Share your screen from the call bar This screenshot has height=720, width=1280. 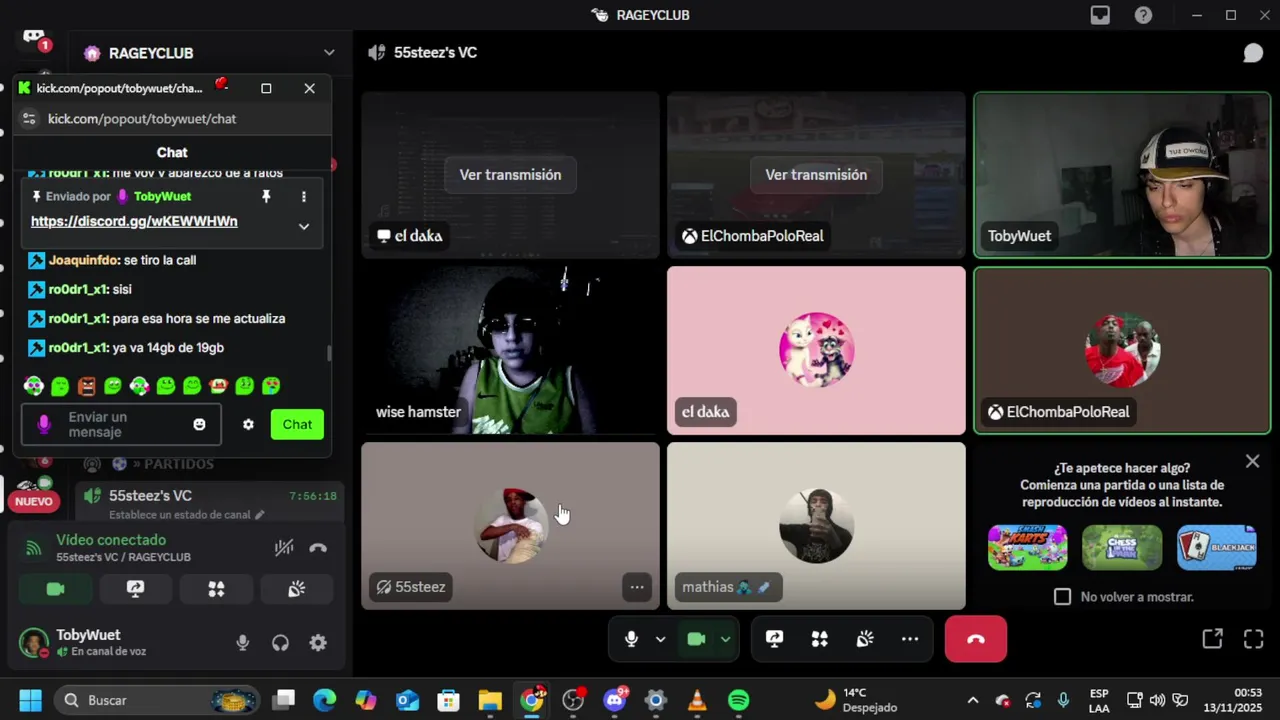pos(774,639)
